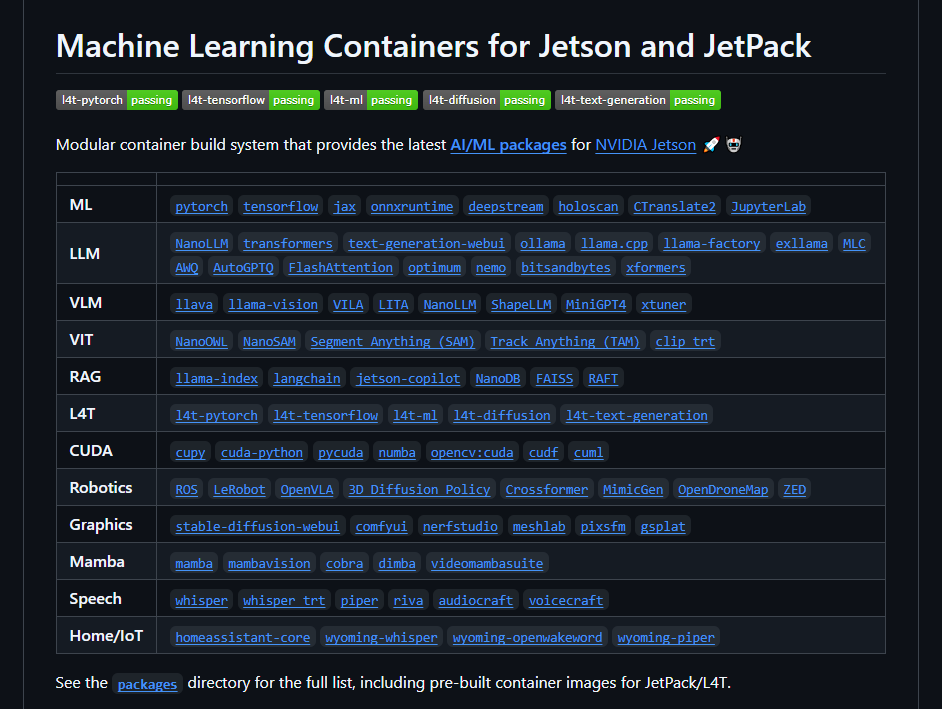Open the transformers link
This screenshot has height=709, width=942.
point(288,244)
